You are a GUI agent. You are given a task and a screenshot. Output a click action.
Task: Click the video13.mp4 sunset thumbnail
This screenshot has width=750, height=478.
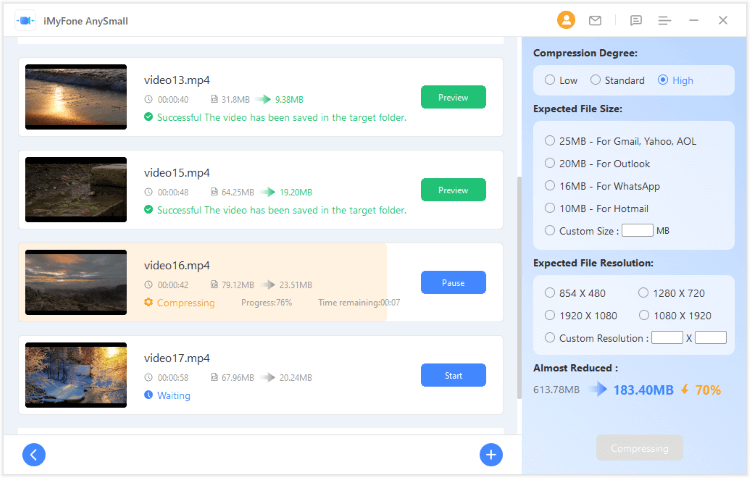[x=76, y=97]
